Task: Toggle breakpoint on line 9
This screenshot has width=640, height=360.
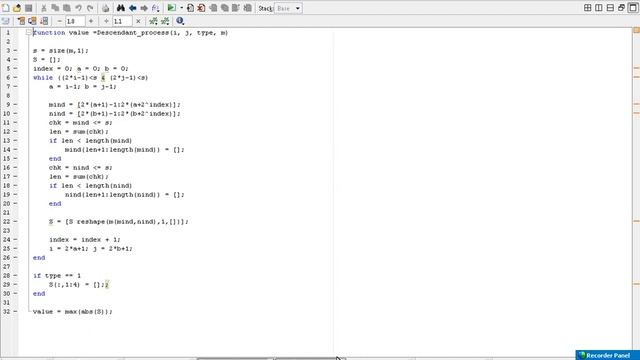Action: coord(15,104)
